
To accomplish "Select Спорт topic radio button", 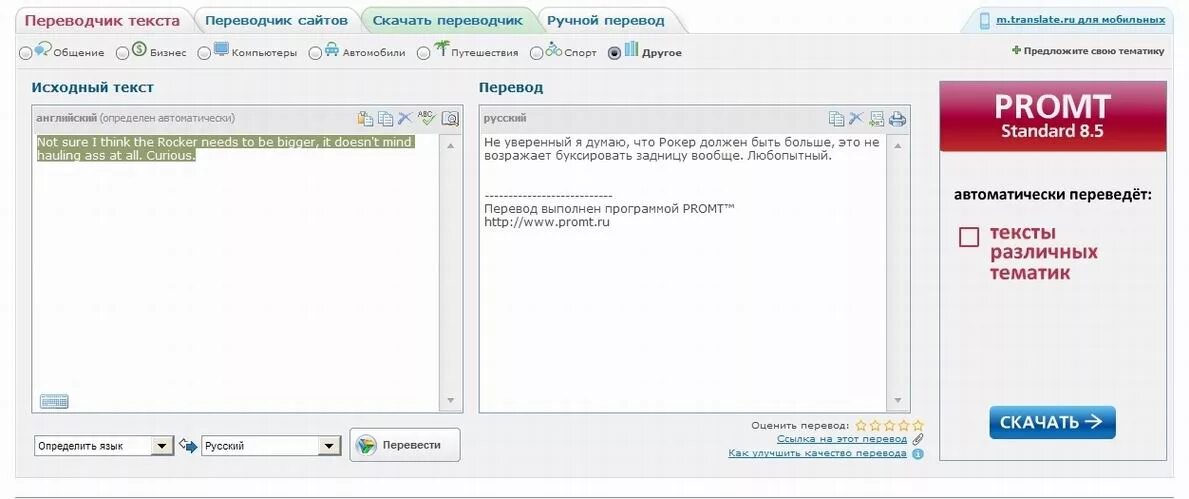I will click(536, 53).
